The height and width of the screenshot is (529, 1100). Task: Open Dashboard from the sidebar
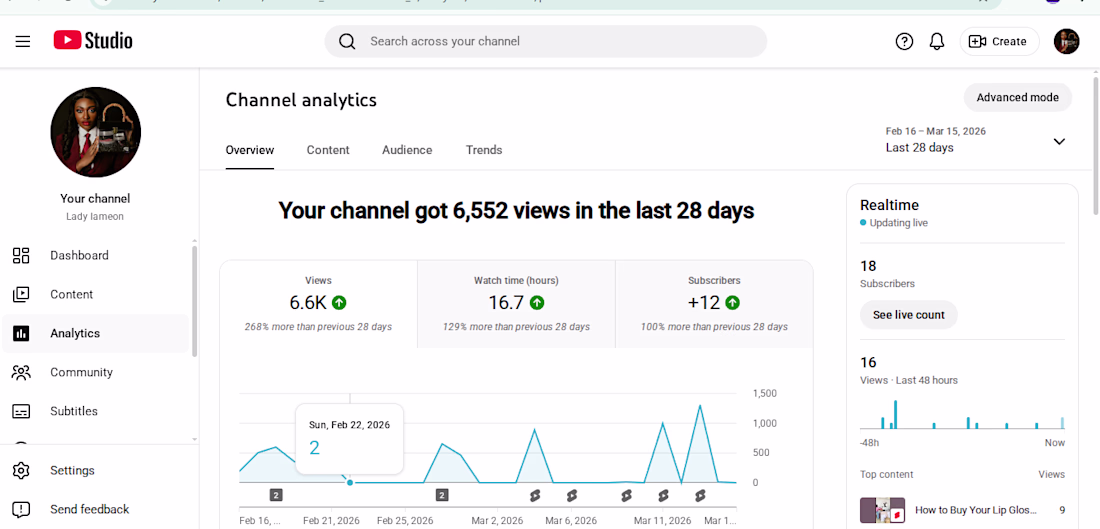tap(95, 255)
